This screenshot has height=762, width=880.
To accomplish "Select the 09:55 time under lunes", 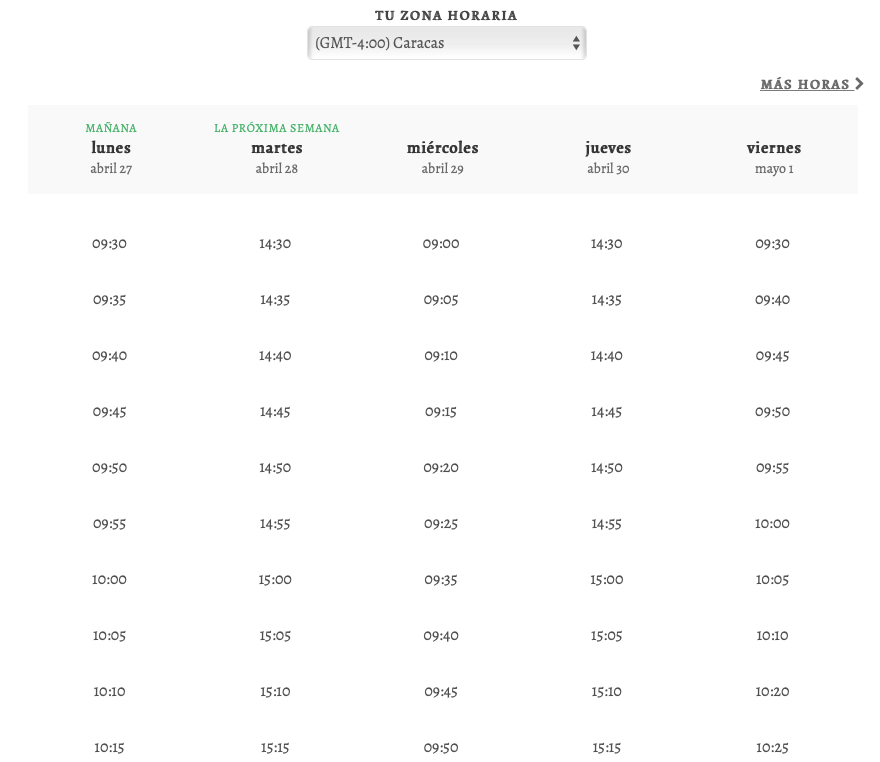I will [x=109, y=523].
